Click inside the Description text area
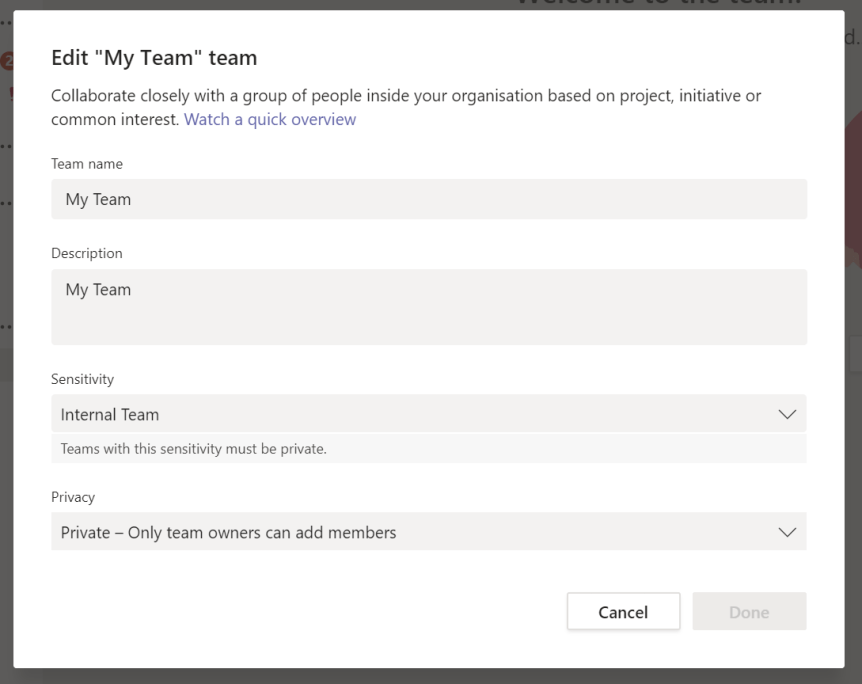Image resolution: width=862 pixels, height=684 pixels. 428,307
